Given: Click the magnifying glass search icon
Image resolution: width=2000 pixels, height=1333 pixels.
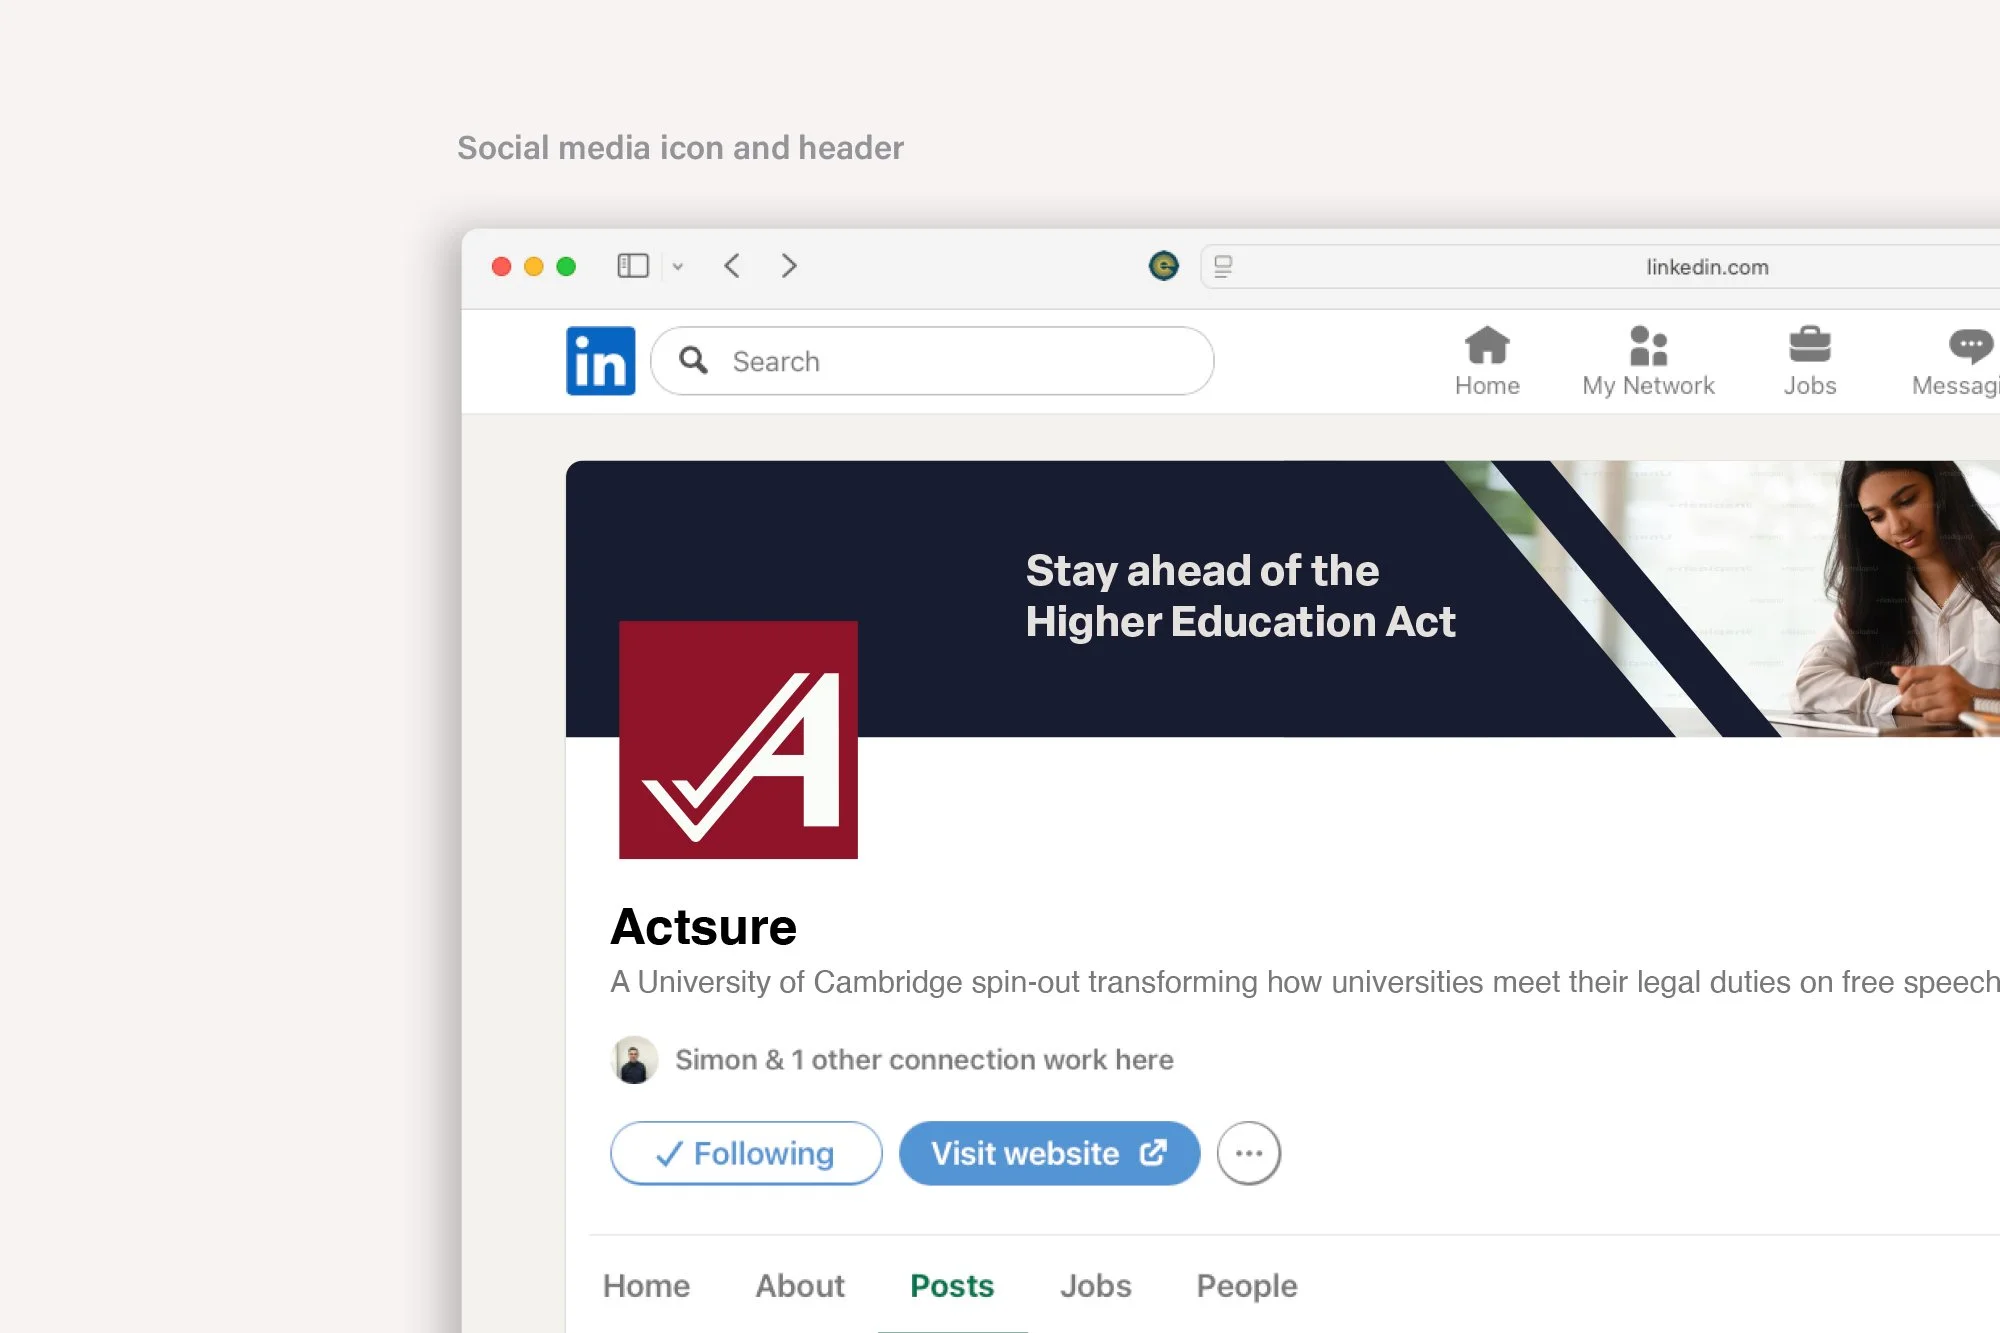Looking at the screenshot, I should point(694,361).
